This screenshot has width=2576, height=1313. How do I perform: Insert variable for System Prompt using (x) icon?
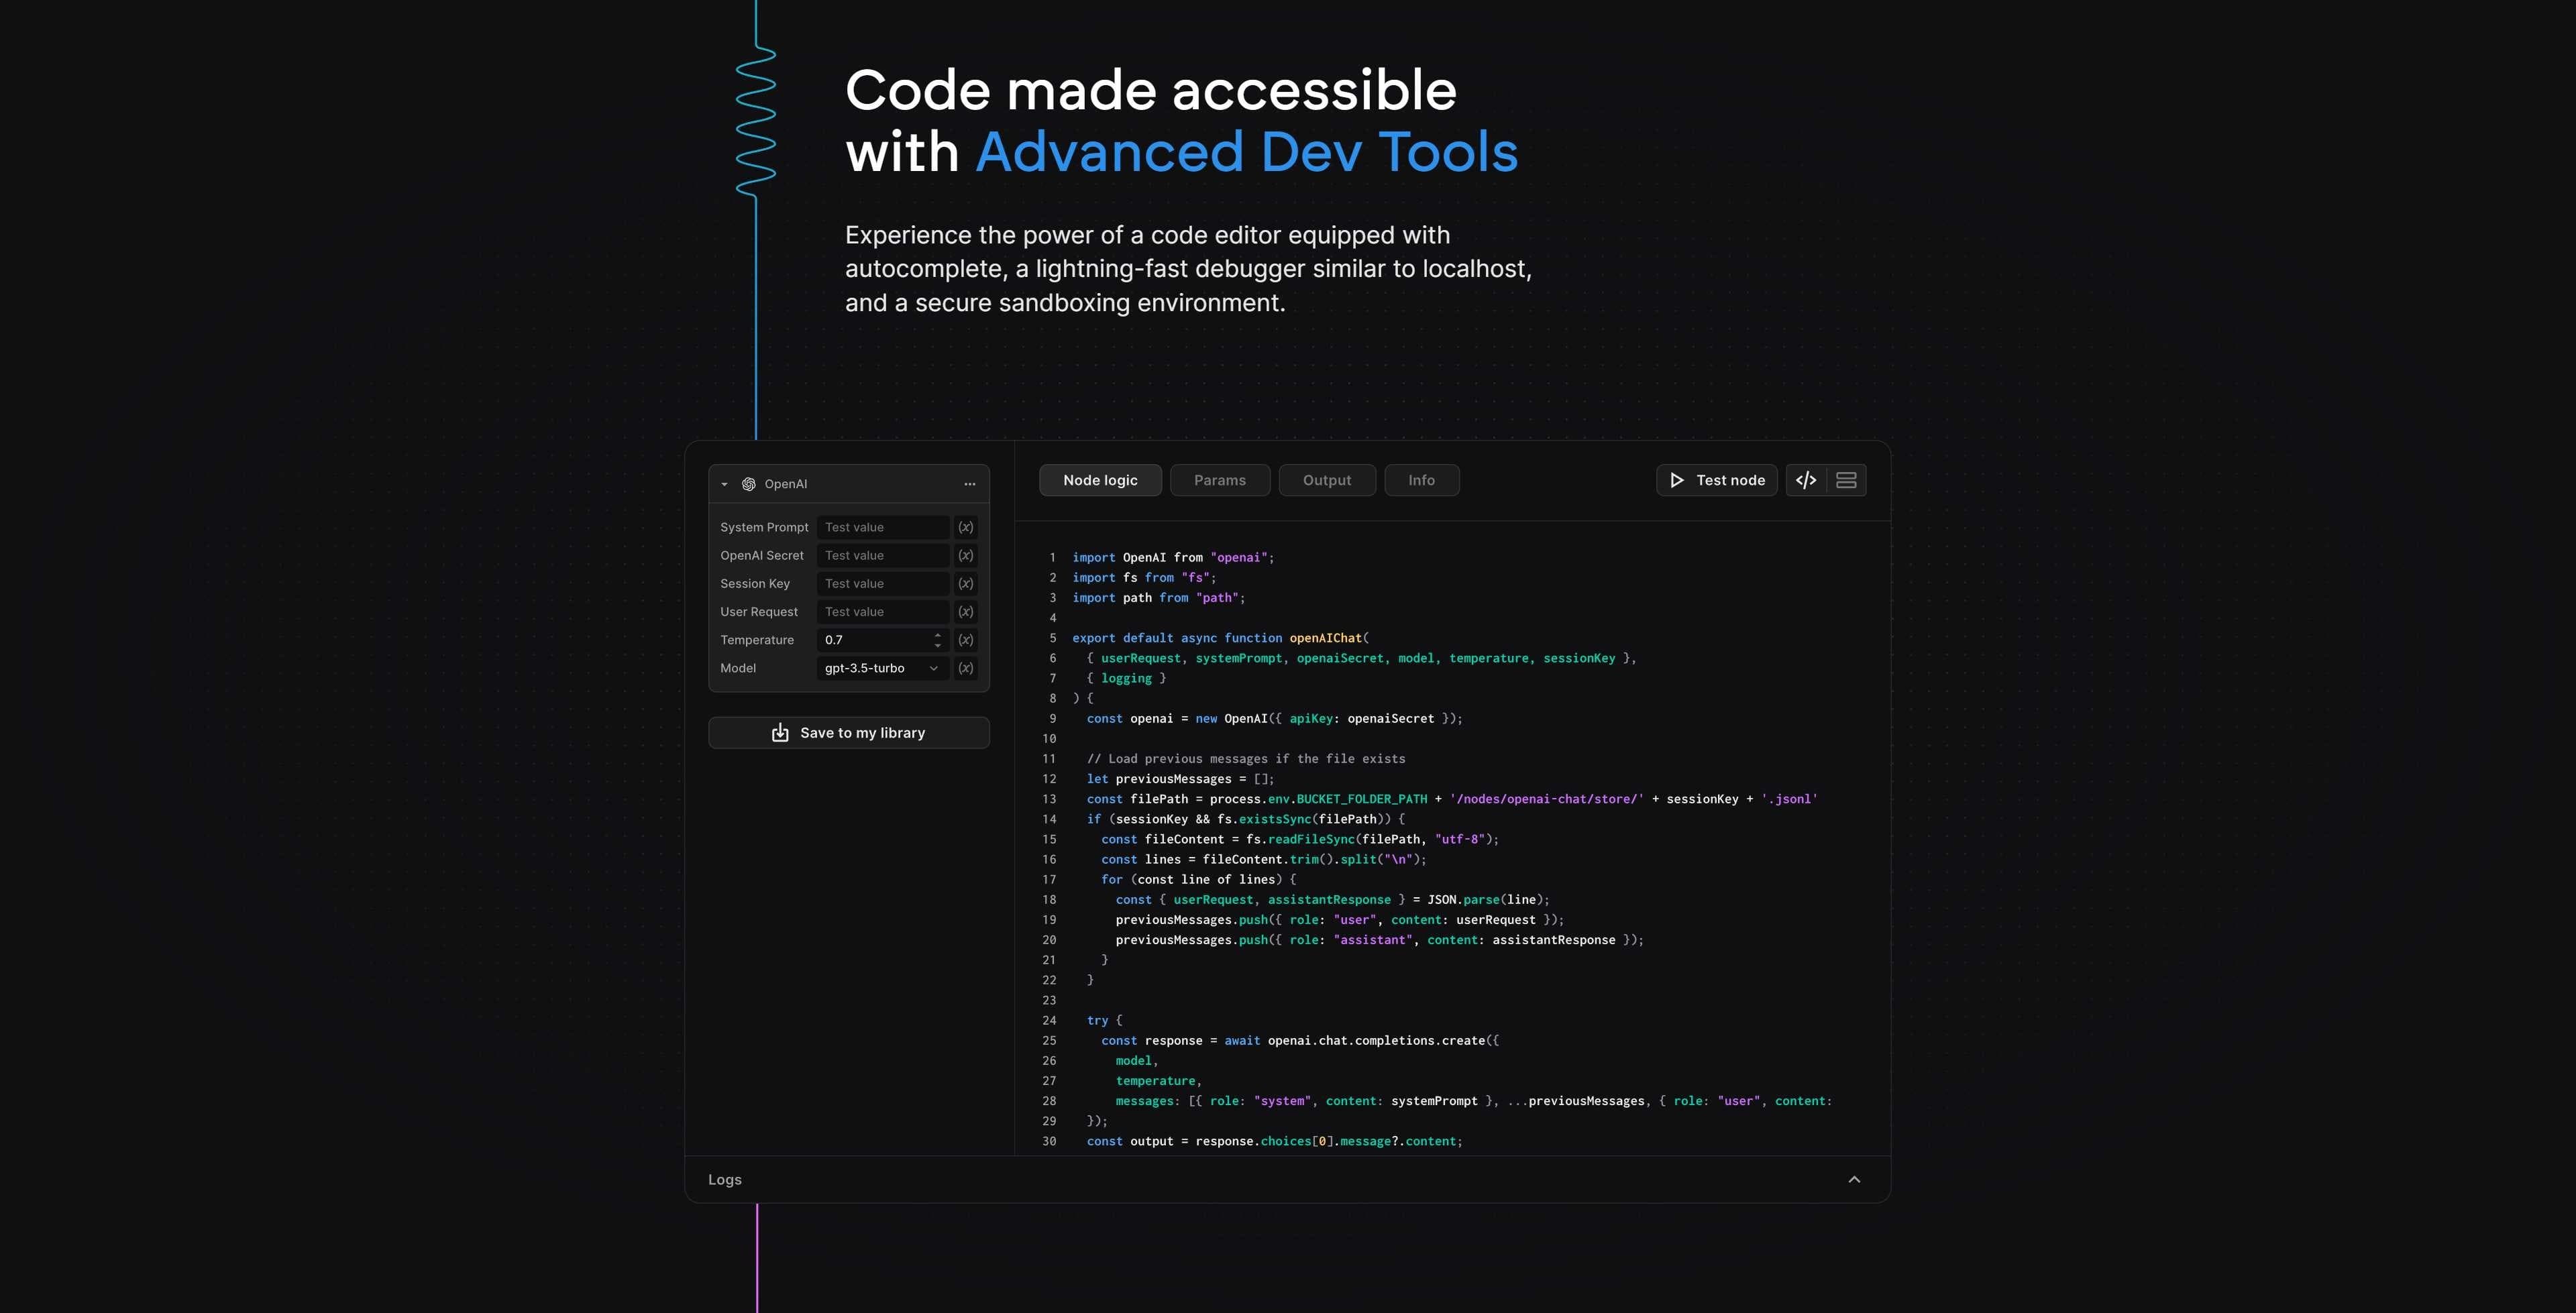pos(965,527)
